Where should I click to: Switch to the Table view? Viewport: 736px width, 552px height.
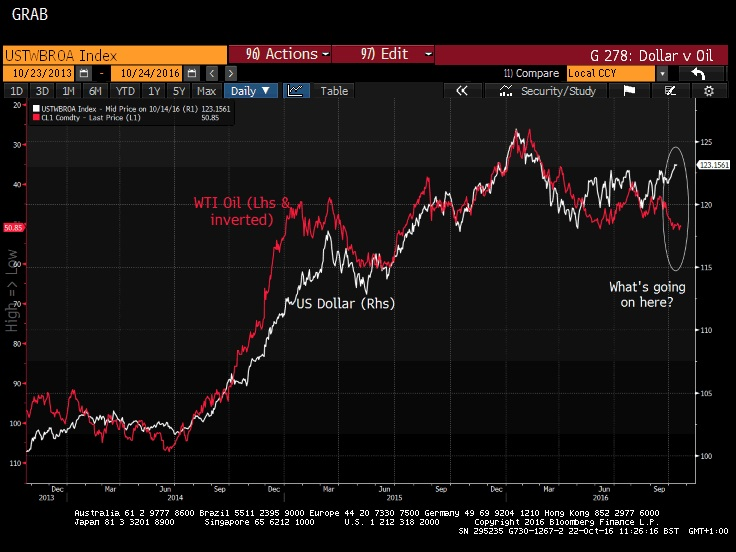pyautogui.click(x=334, y=91)
